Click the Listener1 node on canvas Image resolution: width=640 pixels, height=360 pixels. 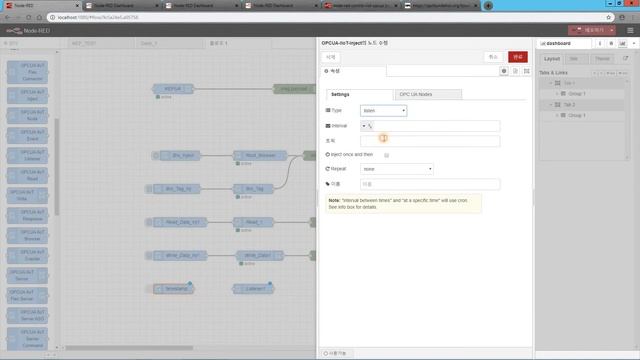(x=253, y=289)
